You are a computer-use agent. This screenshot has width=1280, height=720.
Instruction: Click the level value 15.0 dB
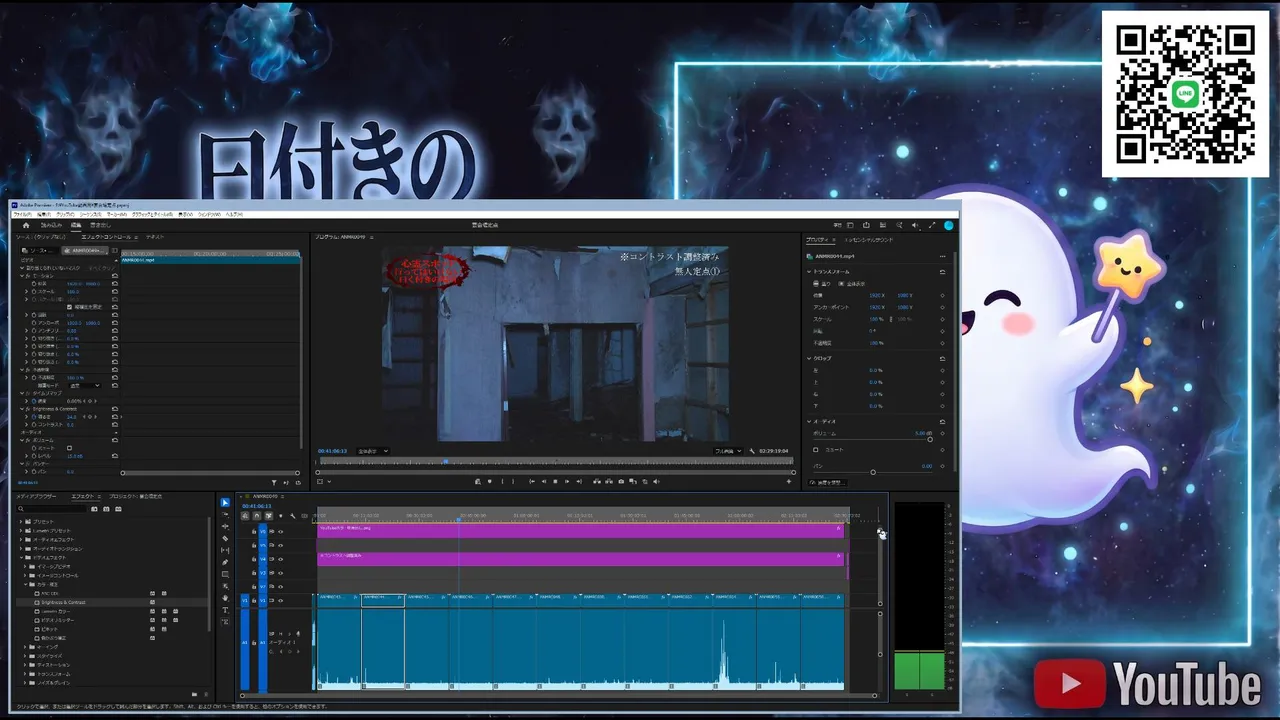(x=75, y=456)
